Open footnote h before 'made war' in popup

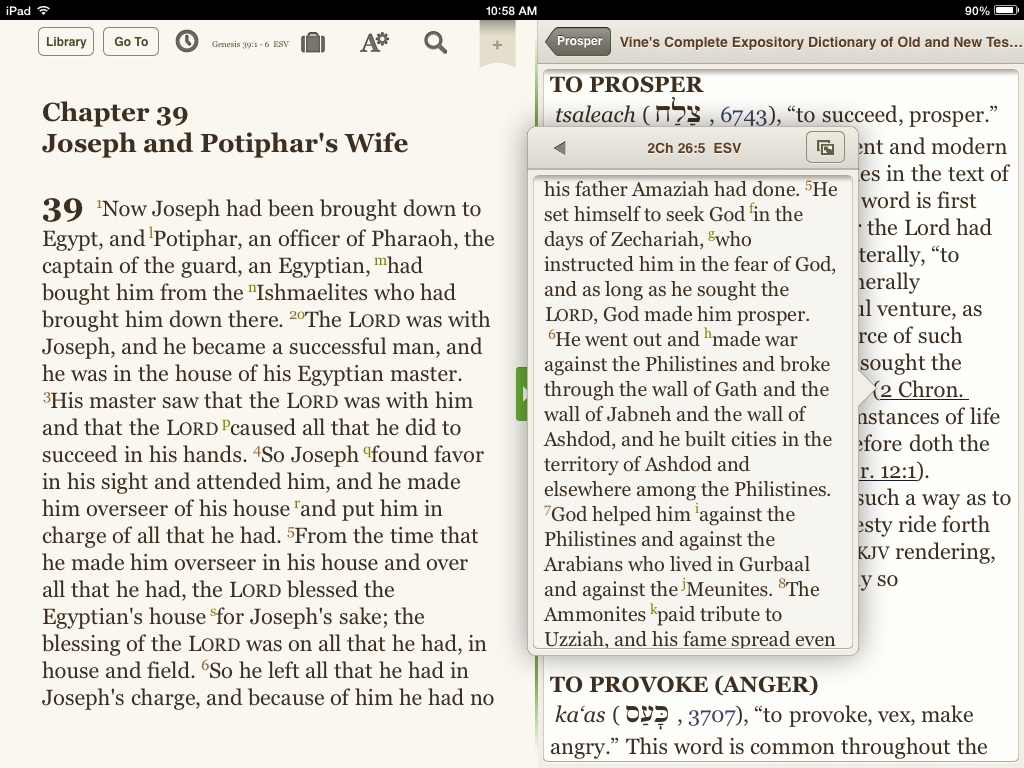coord(707,334)
